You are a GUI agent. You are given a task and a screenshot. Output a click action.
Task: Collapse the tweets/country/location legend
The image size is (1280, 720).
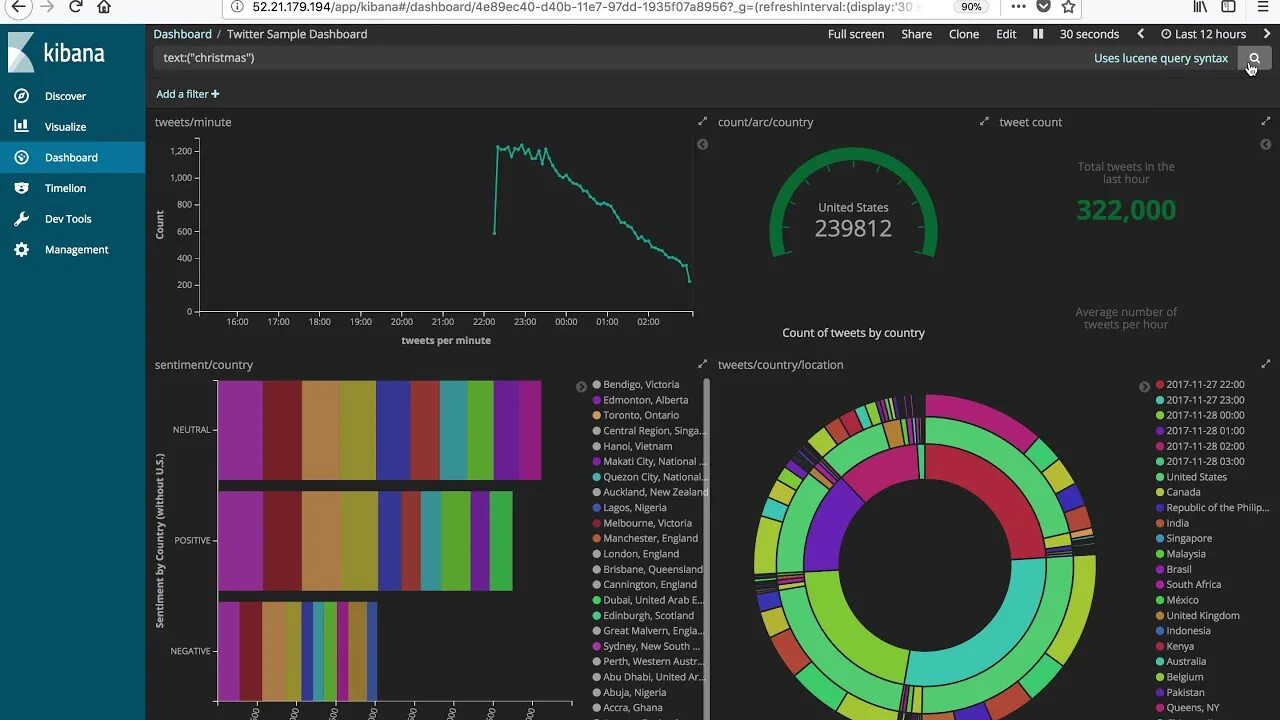coord(1145,387)
